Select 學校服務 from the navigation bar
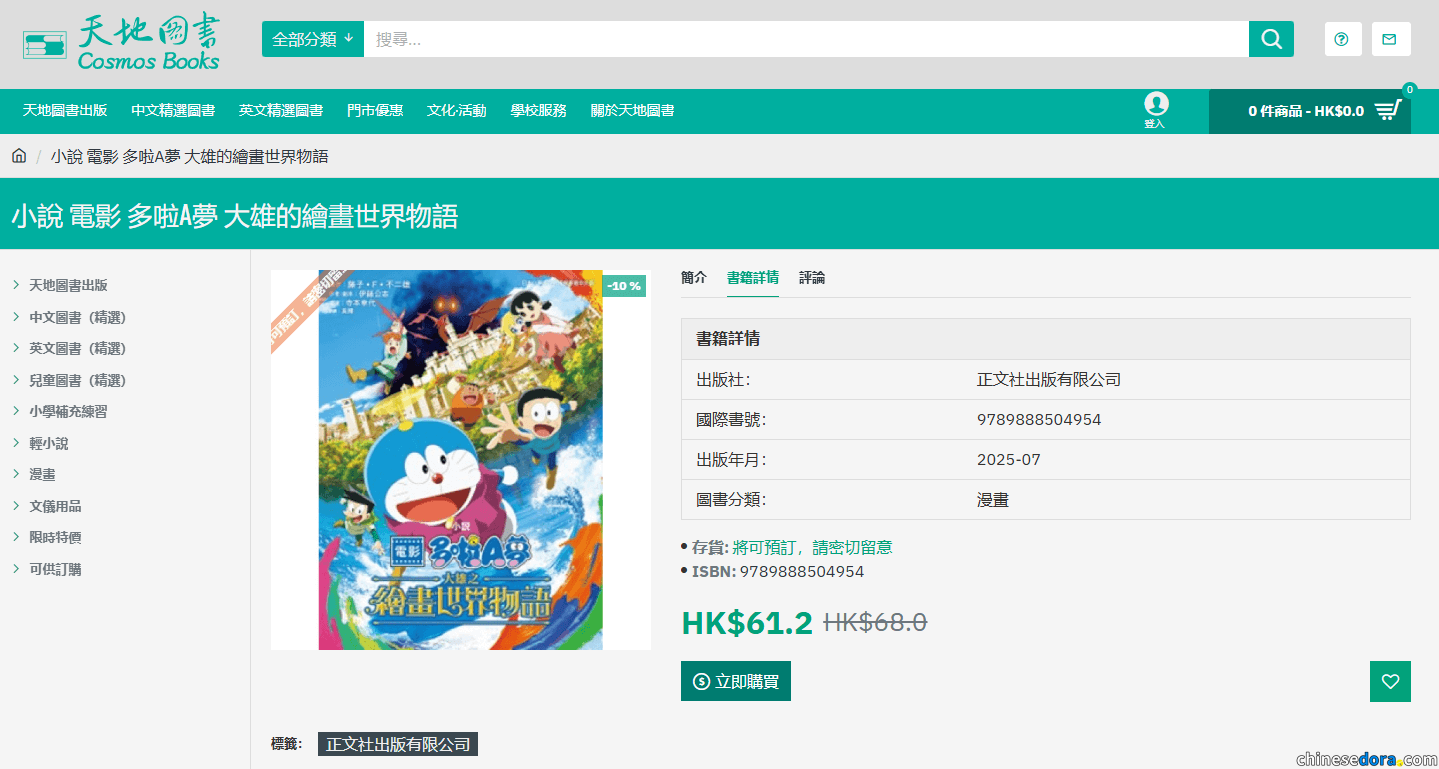This screenshot has width=1439, height=769. pyautogui.click(x=538, y=111)
